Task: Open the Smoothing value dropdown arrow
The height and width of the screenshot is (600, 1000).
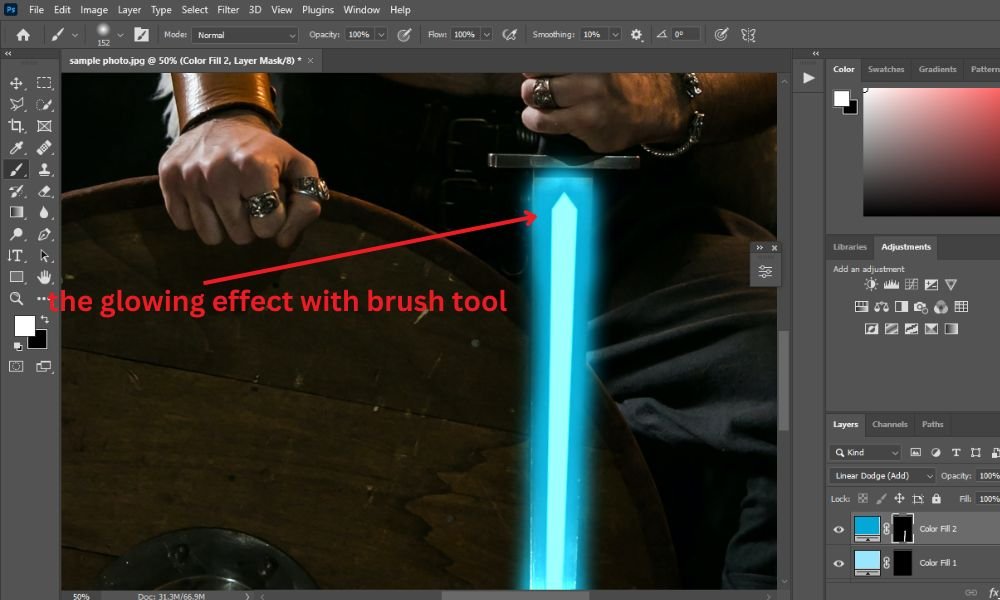Action: 615,35
